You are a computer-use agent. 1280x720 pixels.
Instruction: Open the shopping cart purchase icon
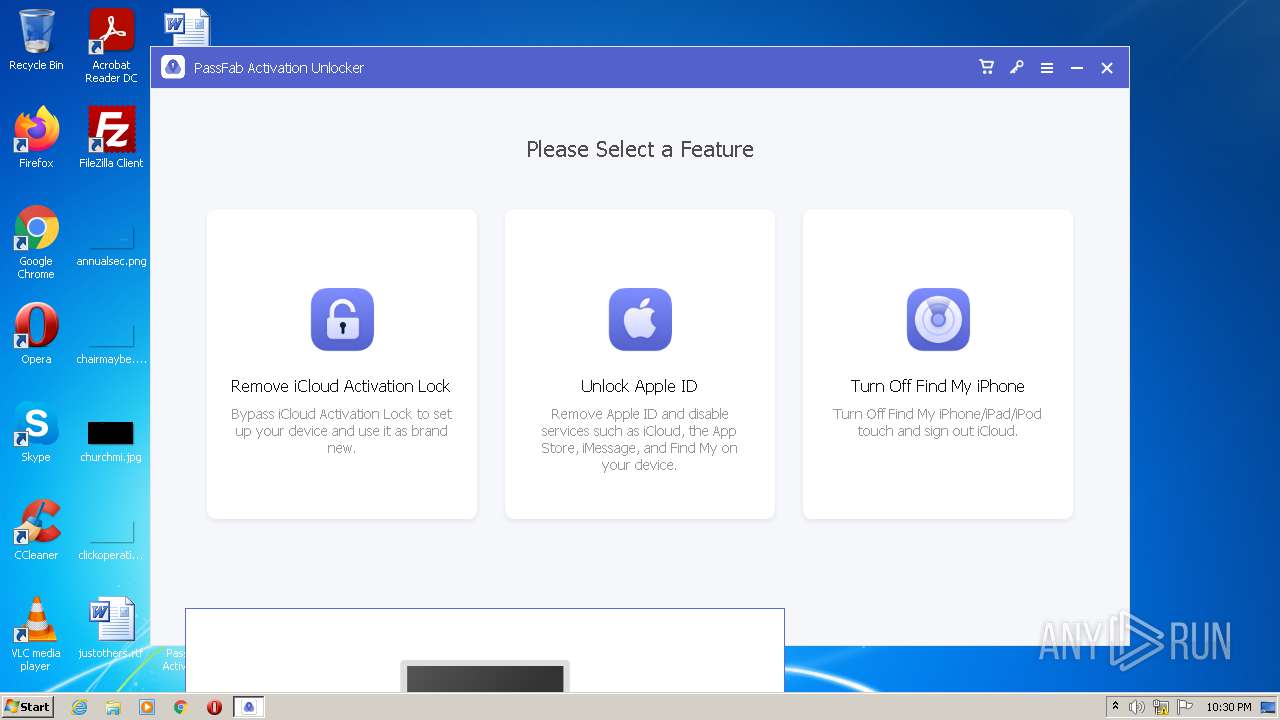pyautogui.click(x=986, y=67)
